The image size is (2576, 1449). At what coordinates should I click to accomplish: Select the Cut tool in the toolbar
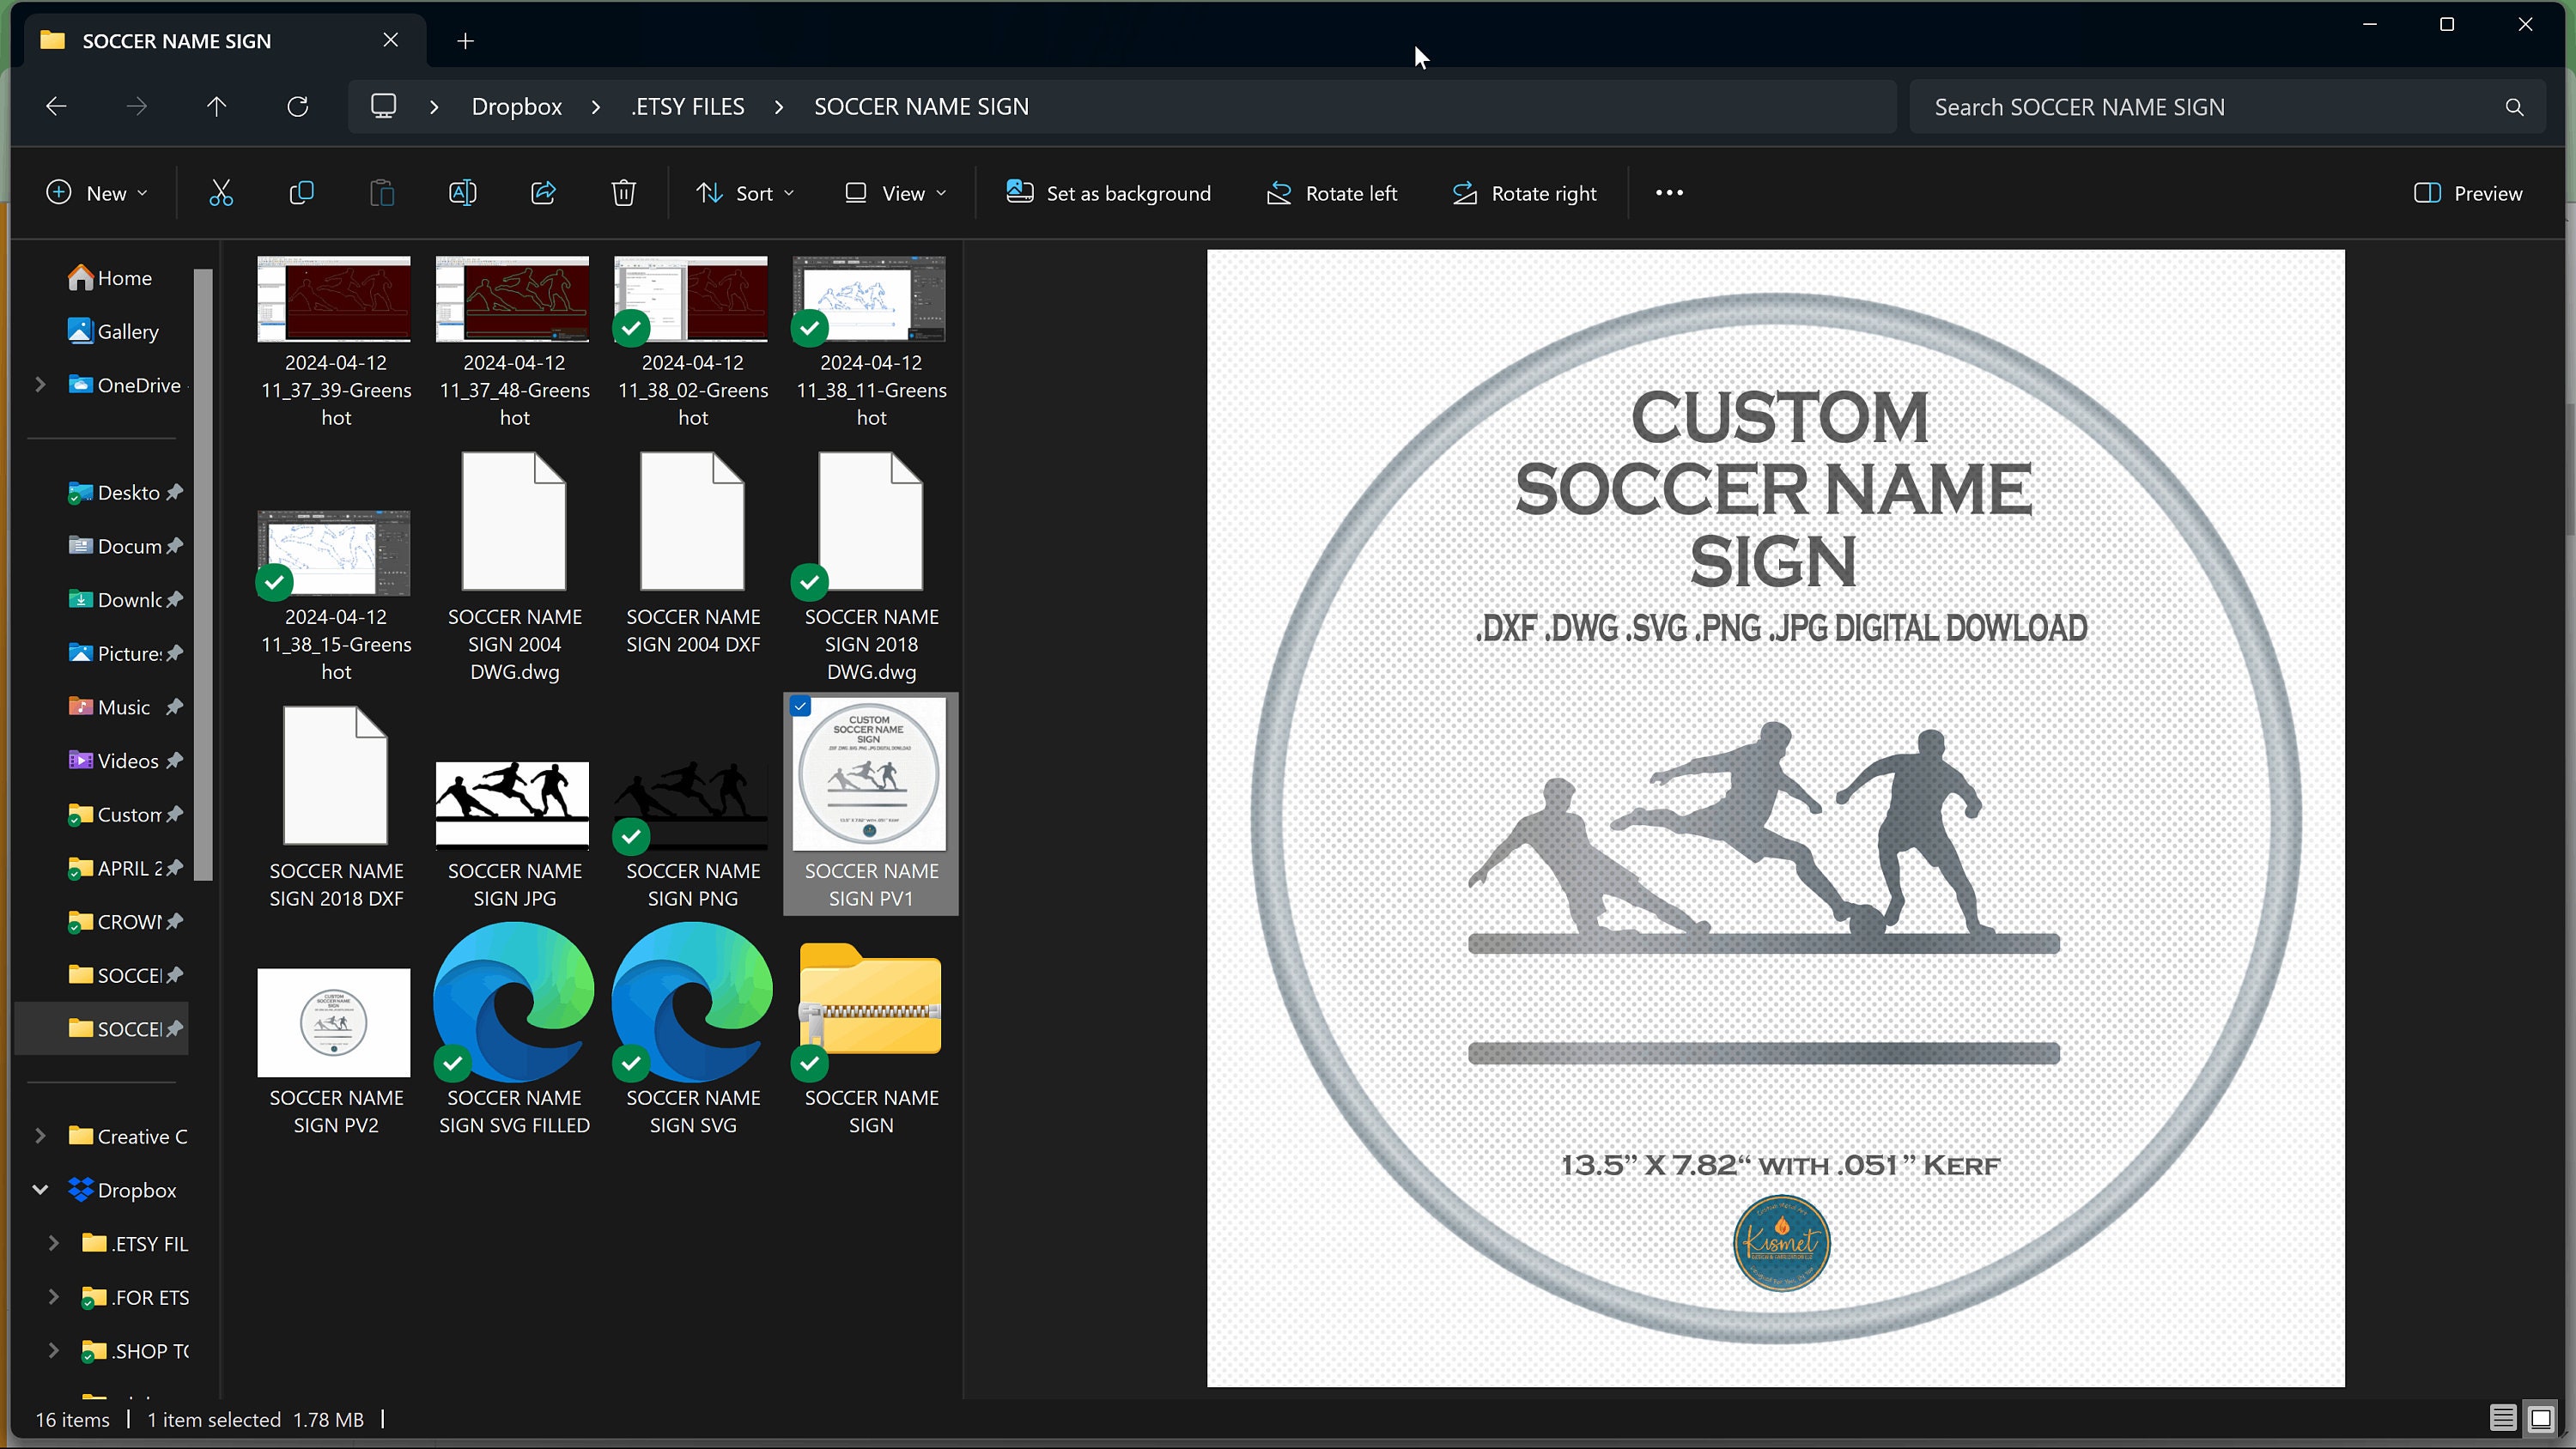[221, 192]
